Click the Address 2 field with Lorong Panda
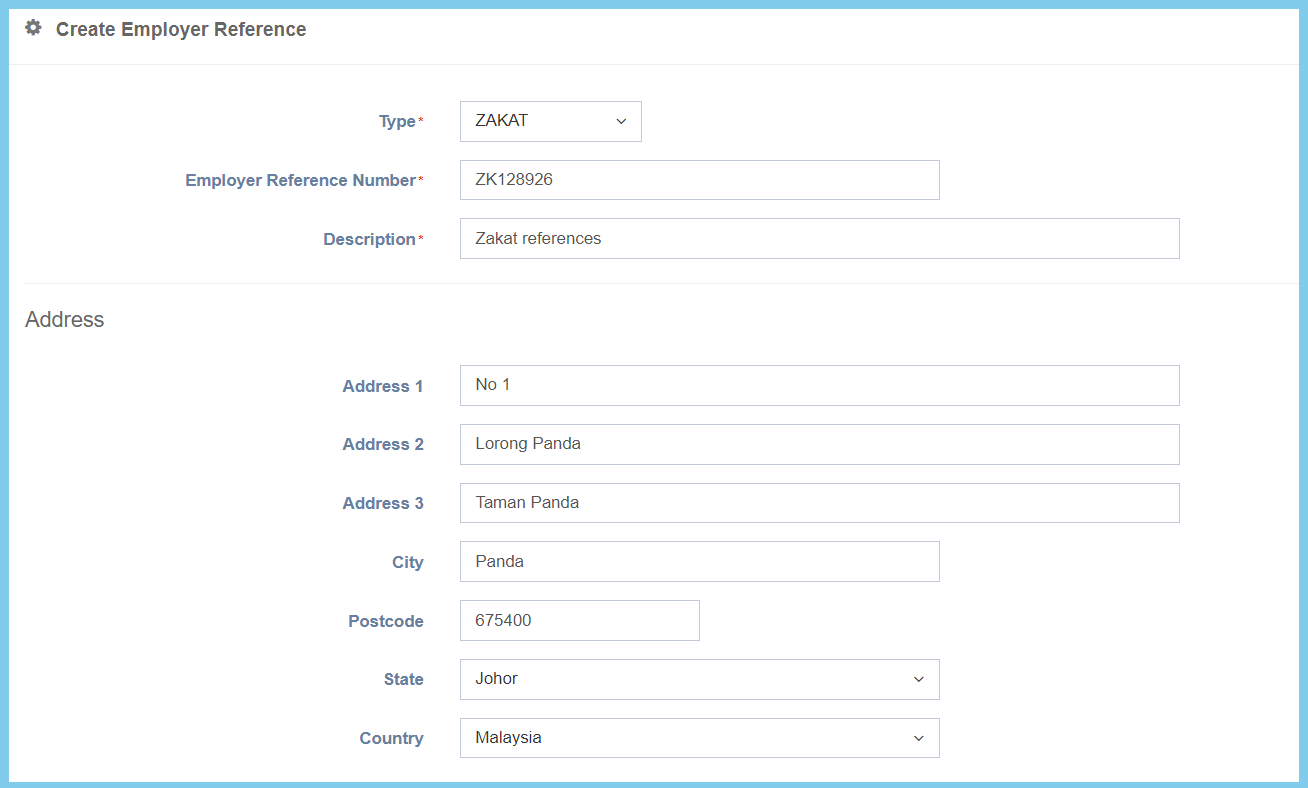Viewport: 1308px width, 788px height. point(819,444)
